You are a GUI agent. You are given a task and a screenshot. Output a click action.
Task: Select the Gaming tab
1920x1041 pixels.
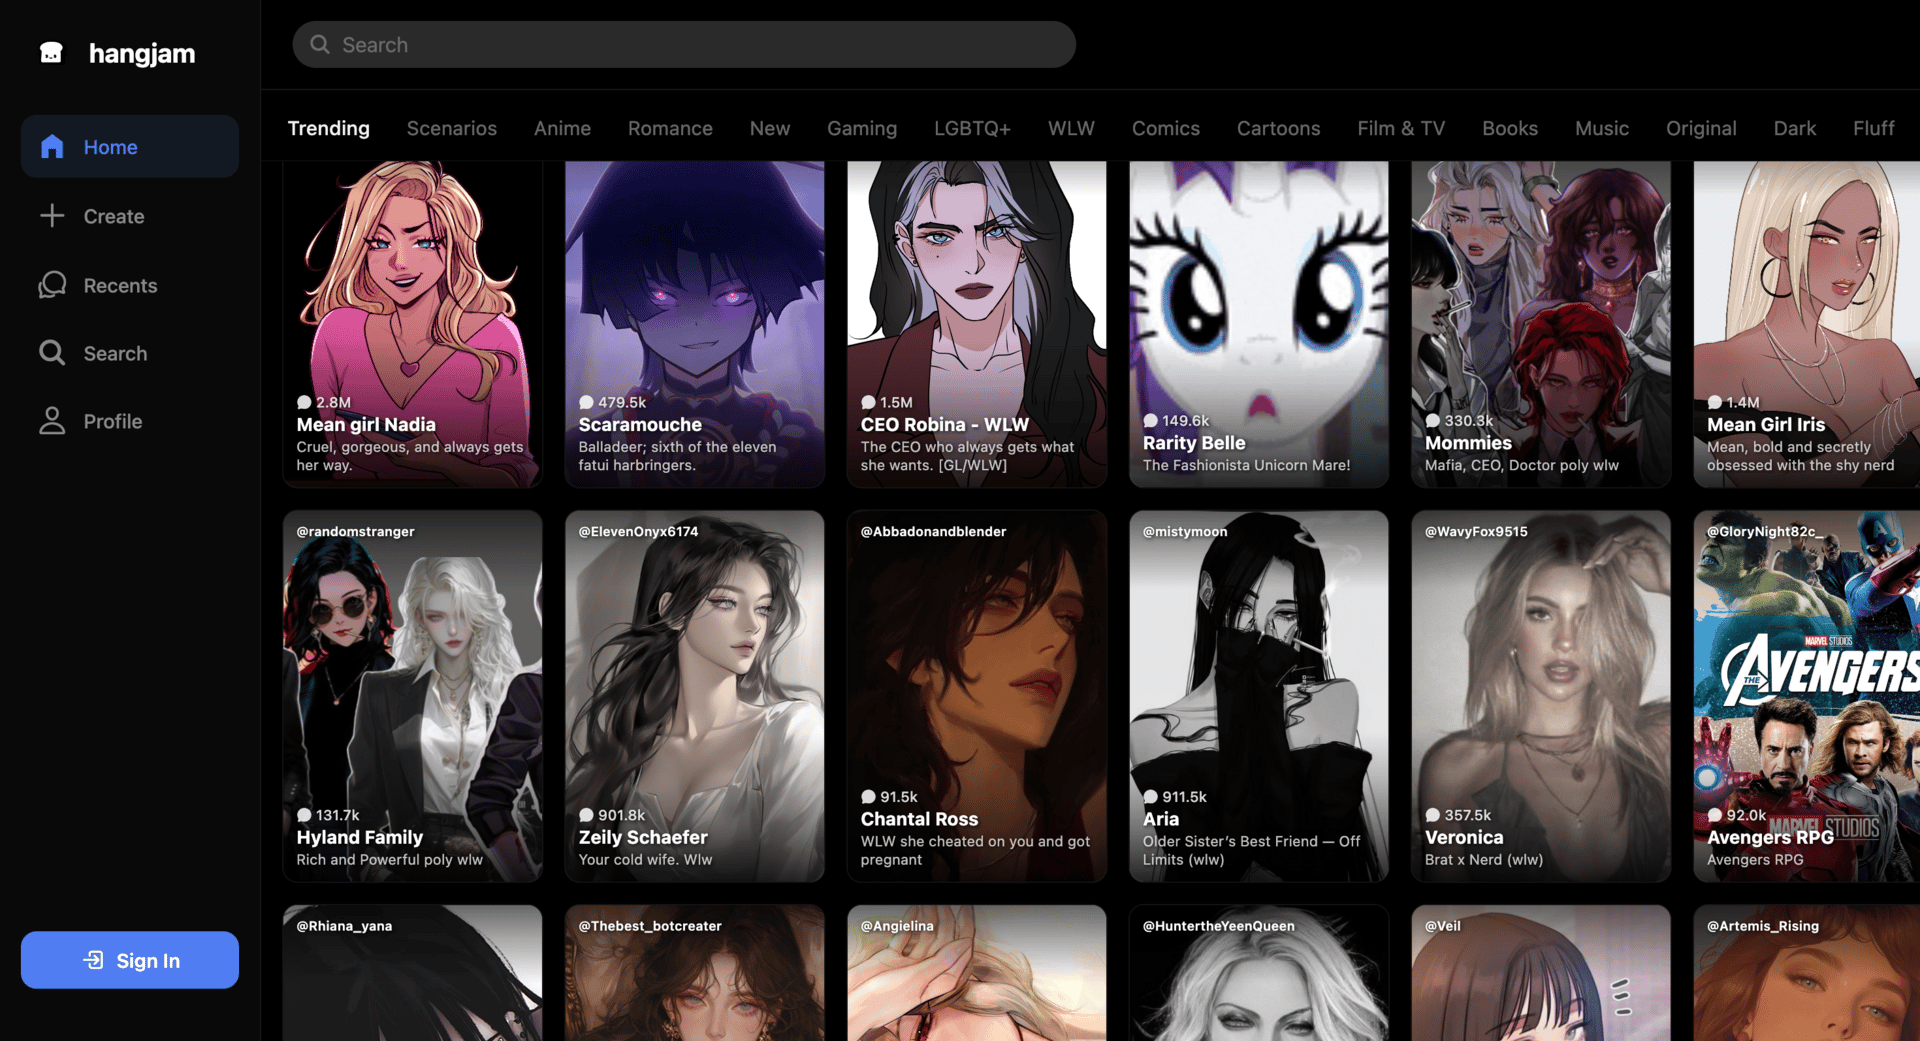pyautogui.click(x=862, y=128)
